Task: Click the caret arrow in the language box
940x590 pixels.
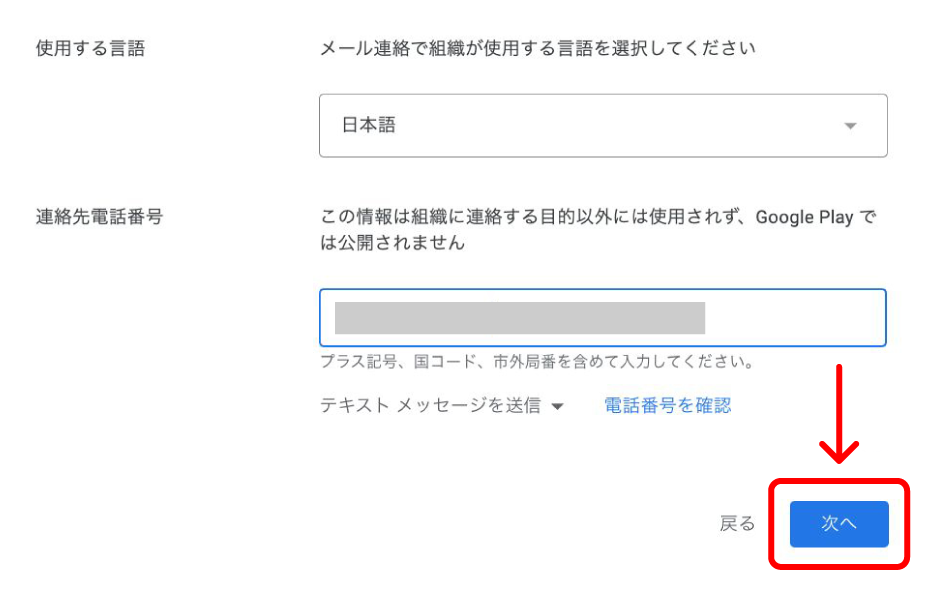Action: (x=850, y=126)
